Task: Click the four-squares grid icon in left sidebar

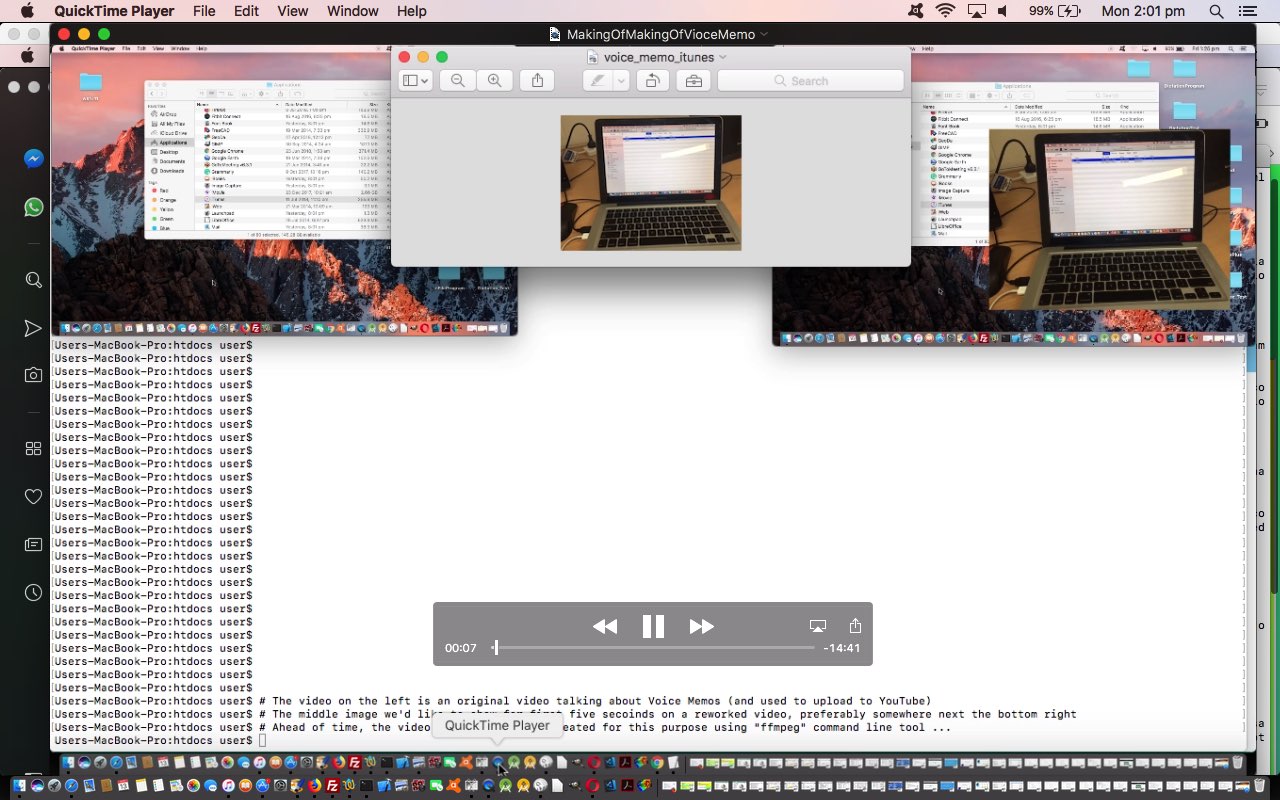Action: tap(33, 448)
